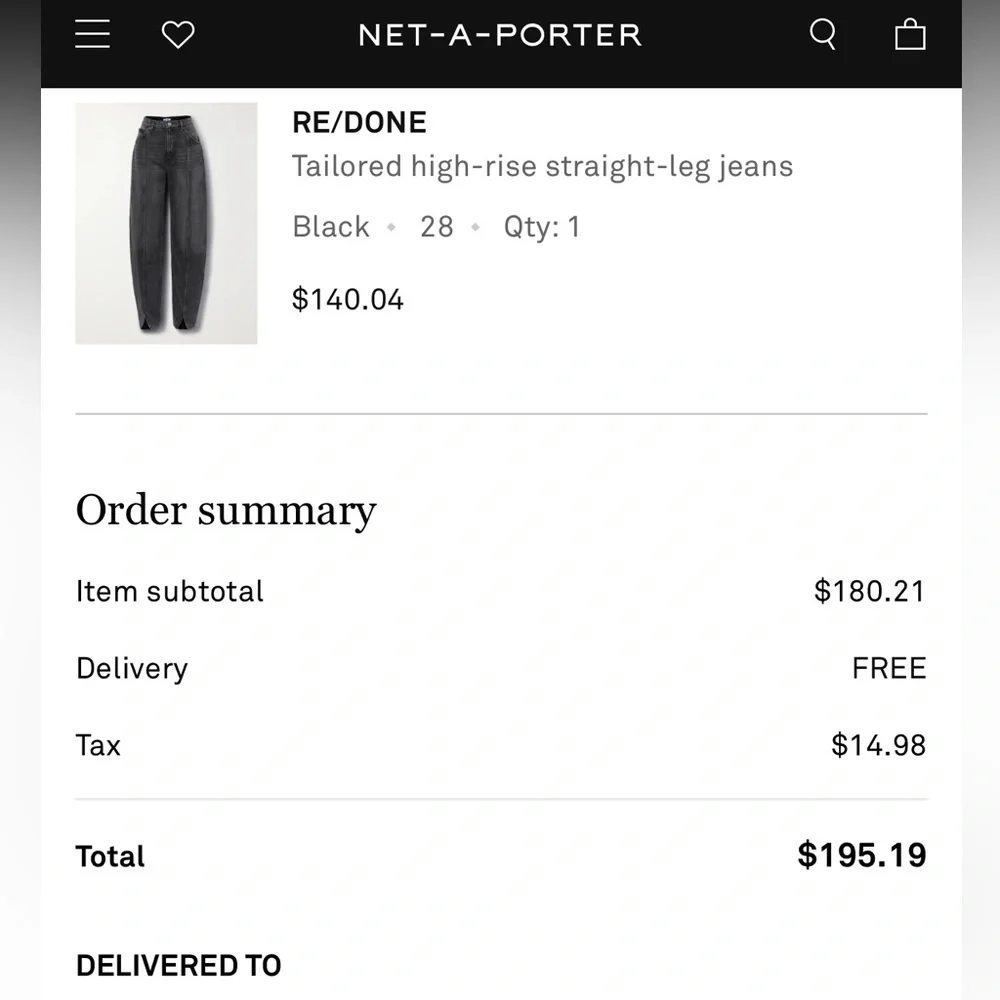
Task: Click the $140.04 item price
Action: 348,299
